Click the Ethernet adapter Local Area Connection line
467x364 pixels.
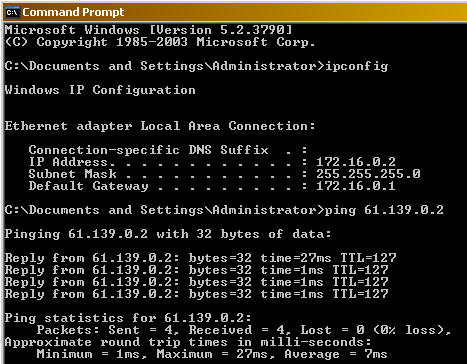pyautogui.click(x=160, y=126)
